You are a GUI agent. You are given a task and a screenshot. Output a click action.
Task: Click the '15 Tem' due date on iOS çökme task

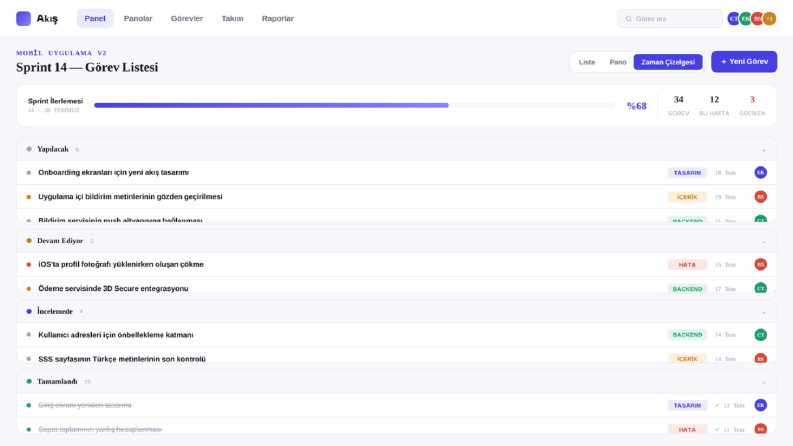pos(725,265)
